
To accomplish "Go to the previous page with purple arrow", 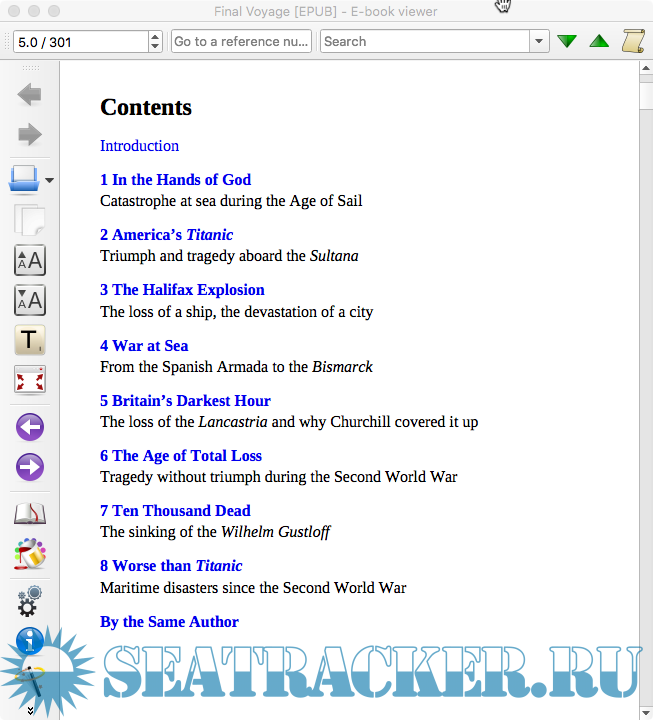I will click(30, 428).
